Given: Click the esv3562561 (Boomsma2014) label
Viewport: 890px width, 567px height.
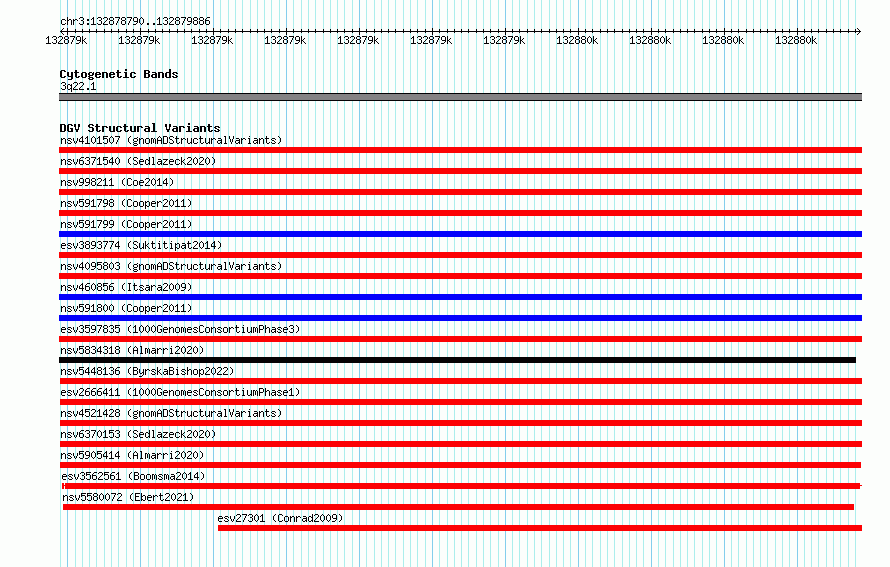Looking at the screenshot, I should pos(133,476).
